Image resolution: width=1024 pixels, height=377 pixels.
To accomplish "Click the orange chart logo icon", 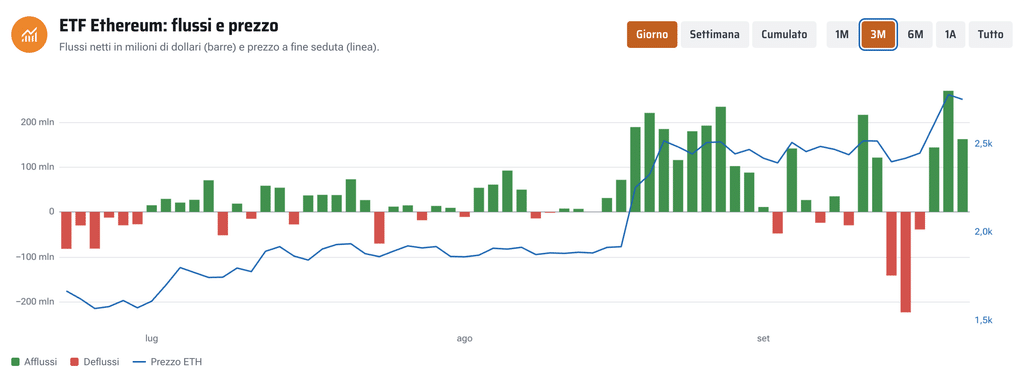I will 29,35.
